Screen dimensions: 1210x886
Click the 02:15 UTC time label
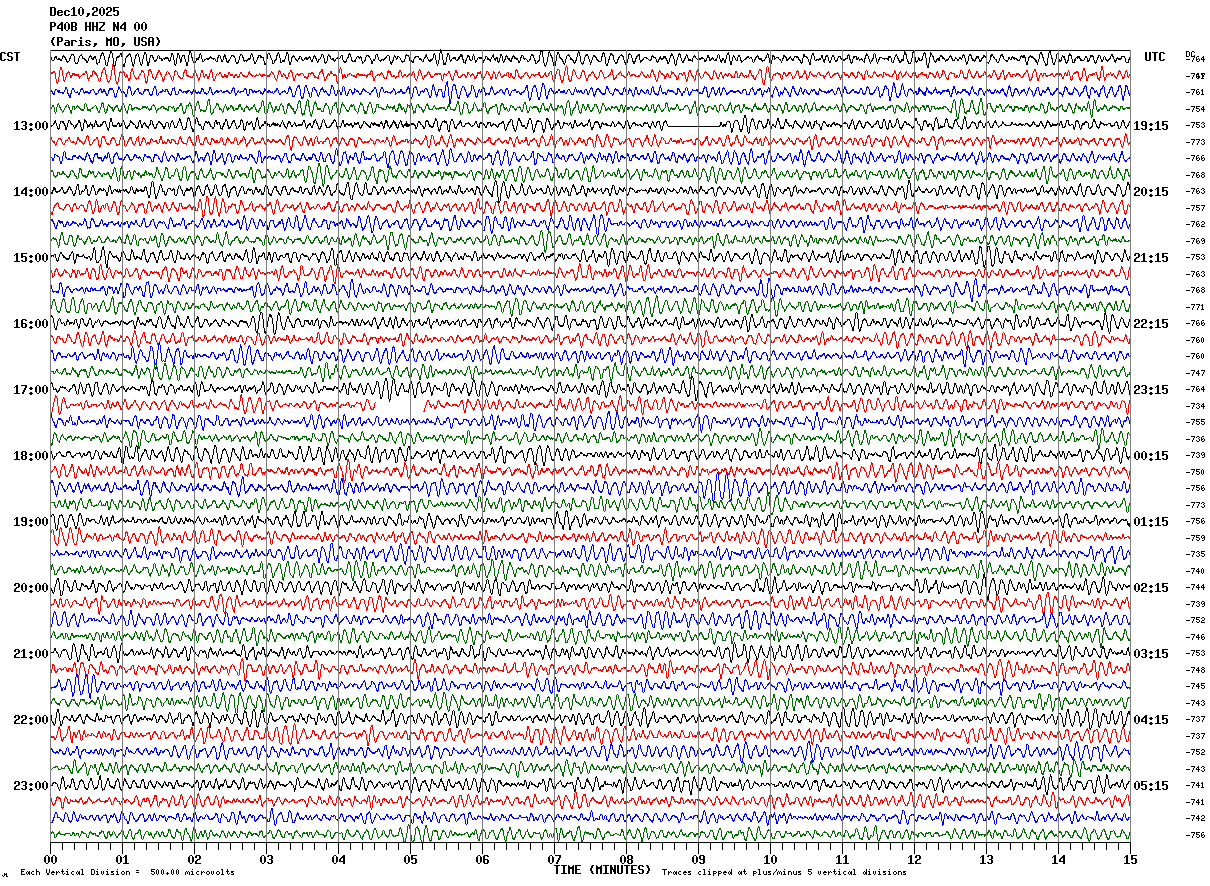click(x=1151, y=588)
